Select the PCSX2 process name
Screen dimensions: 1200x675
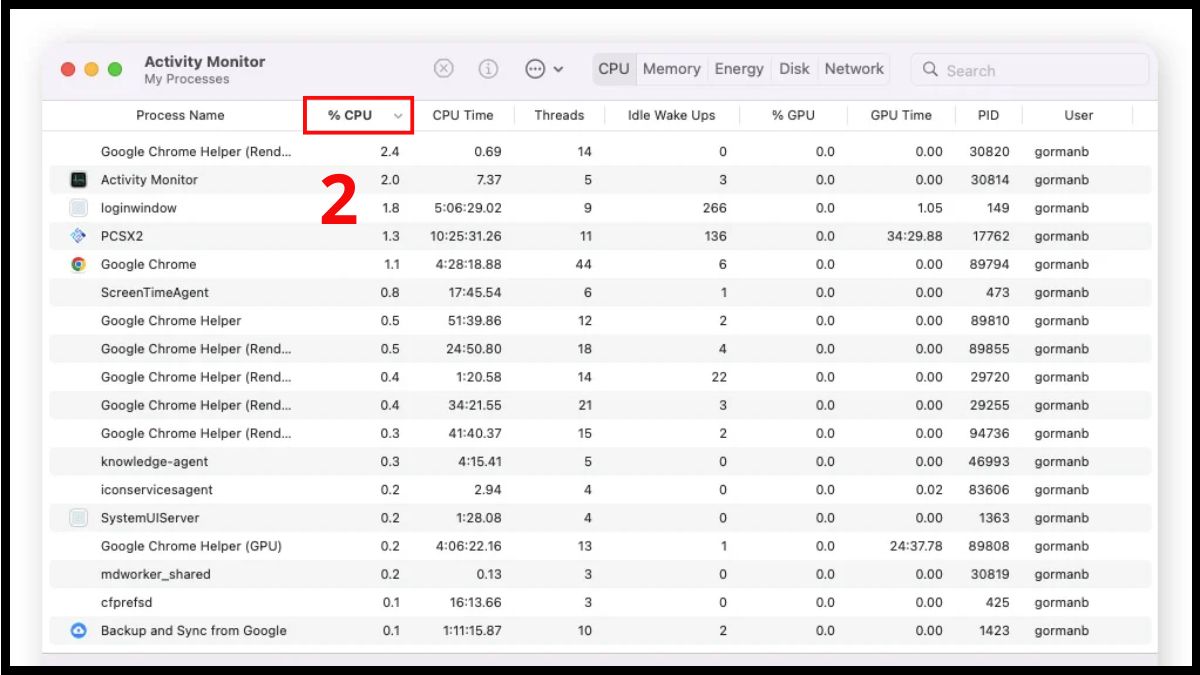click(x=122, y=236)
